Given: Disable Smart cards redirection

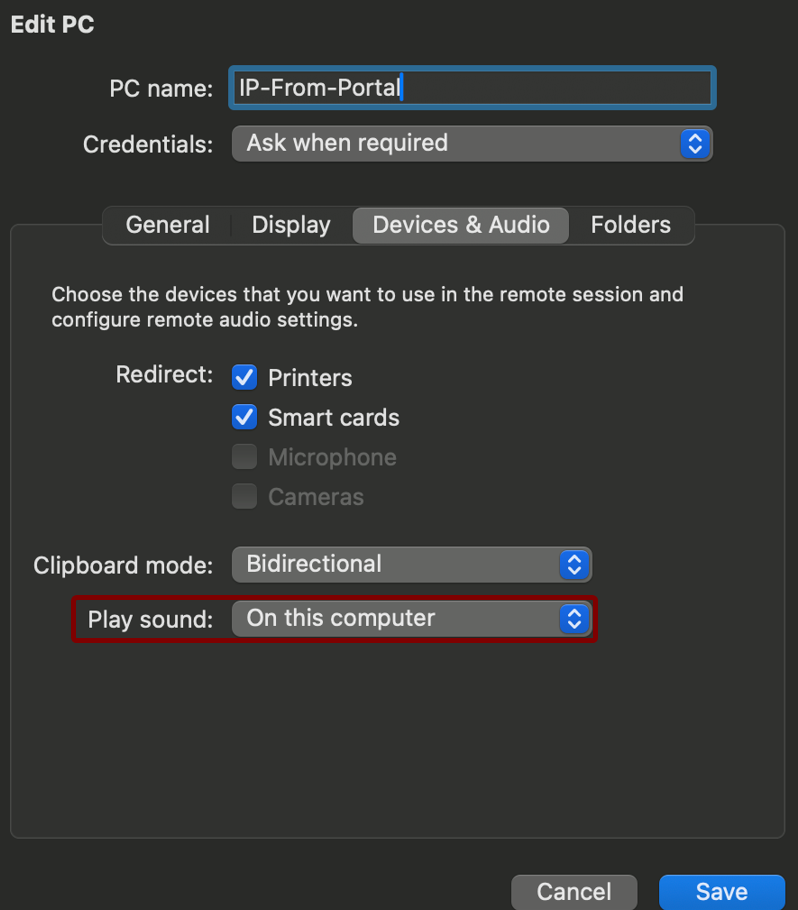Looking at the screenshot, I should (x=244, y=417).
